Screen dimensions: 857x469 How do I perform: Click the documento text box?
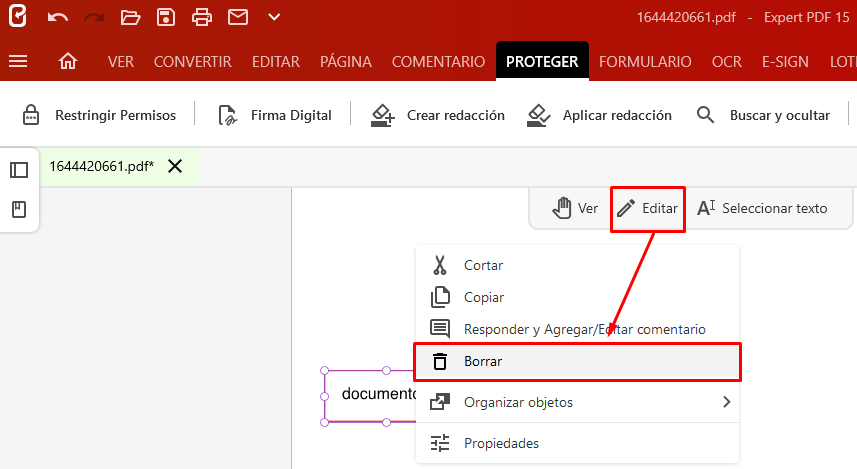click(x=370, y=396)
